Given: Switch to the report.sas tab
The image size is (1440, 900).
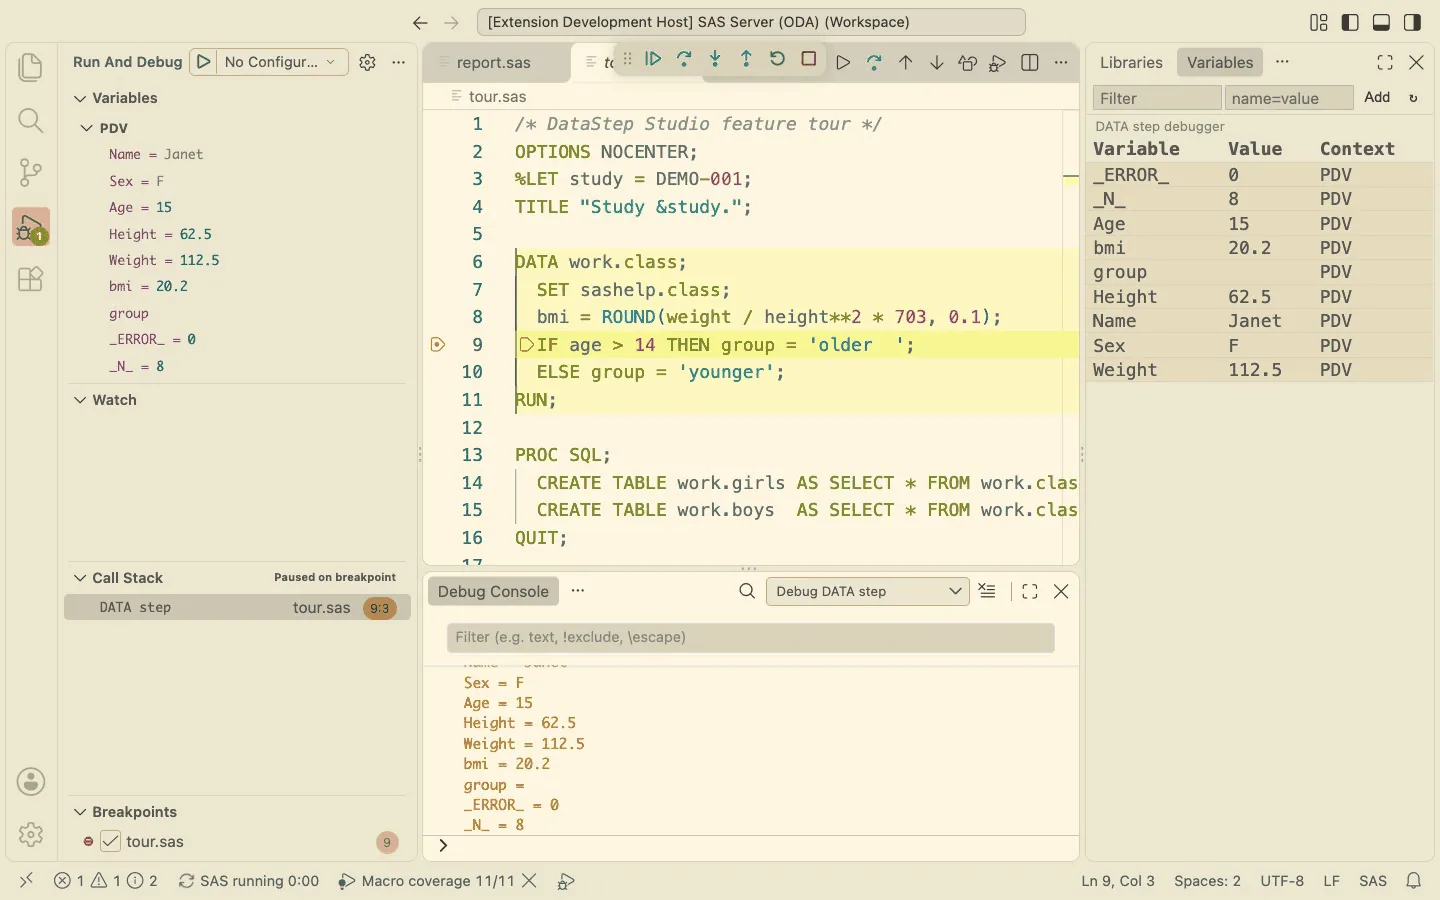Looking at the screenshot, I should click(x=494, y=63).
